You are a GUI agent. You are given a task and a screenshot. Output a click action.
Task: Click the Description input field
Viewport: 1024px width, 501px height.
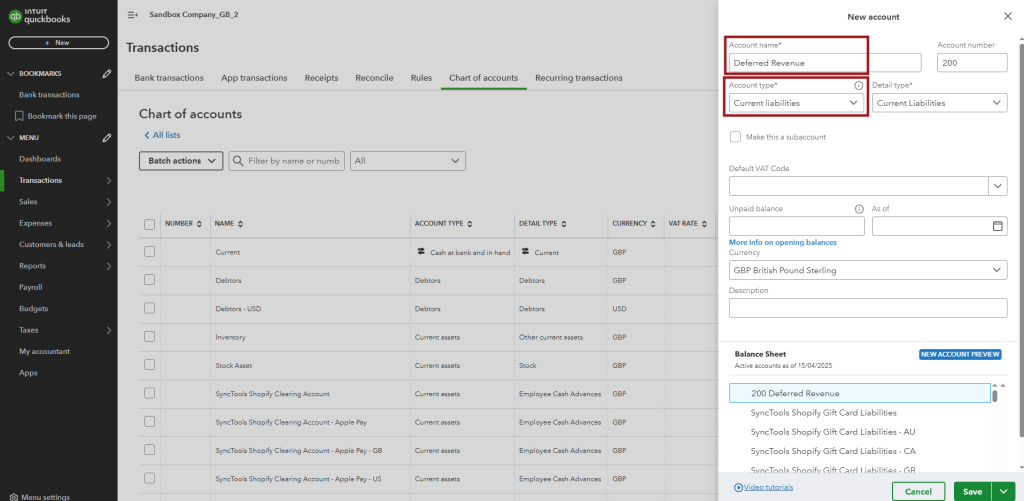click(868, 308)
